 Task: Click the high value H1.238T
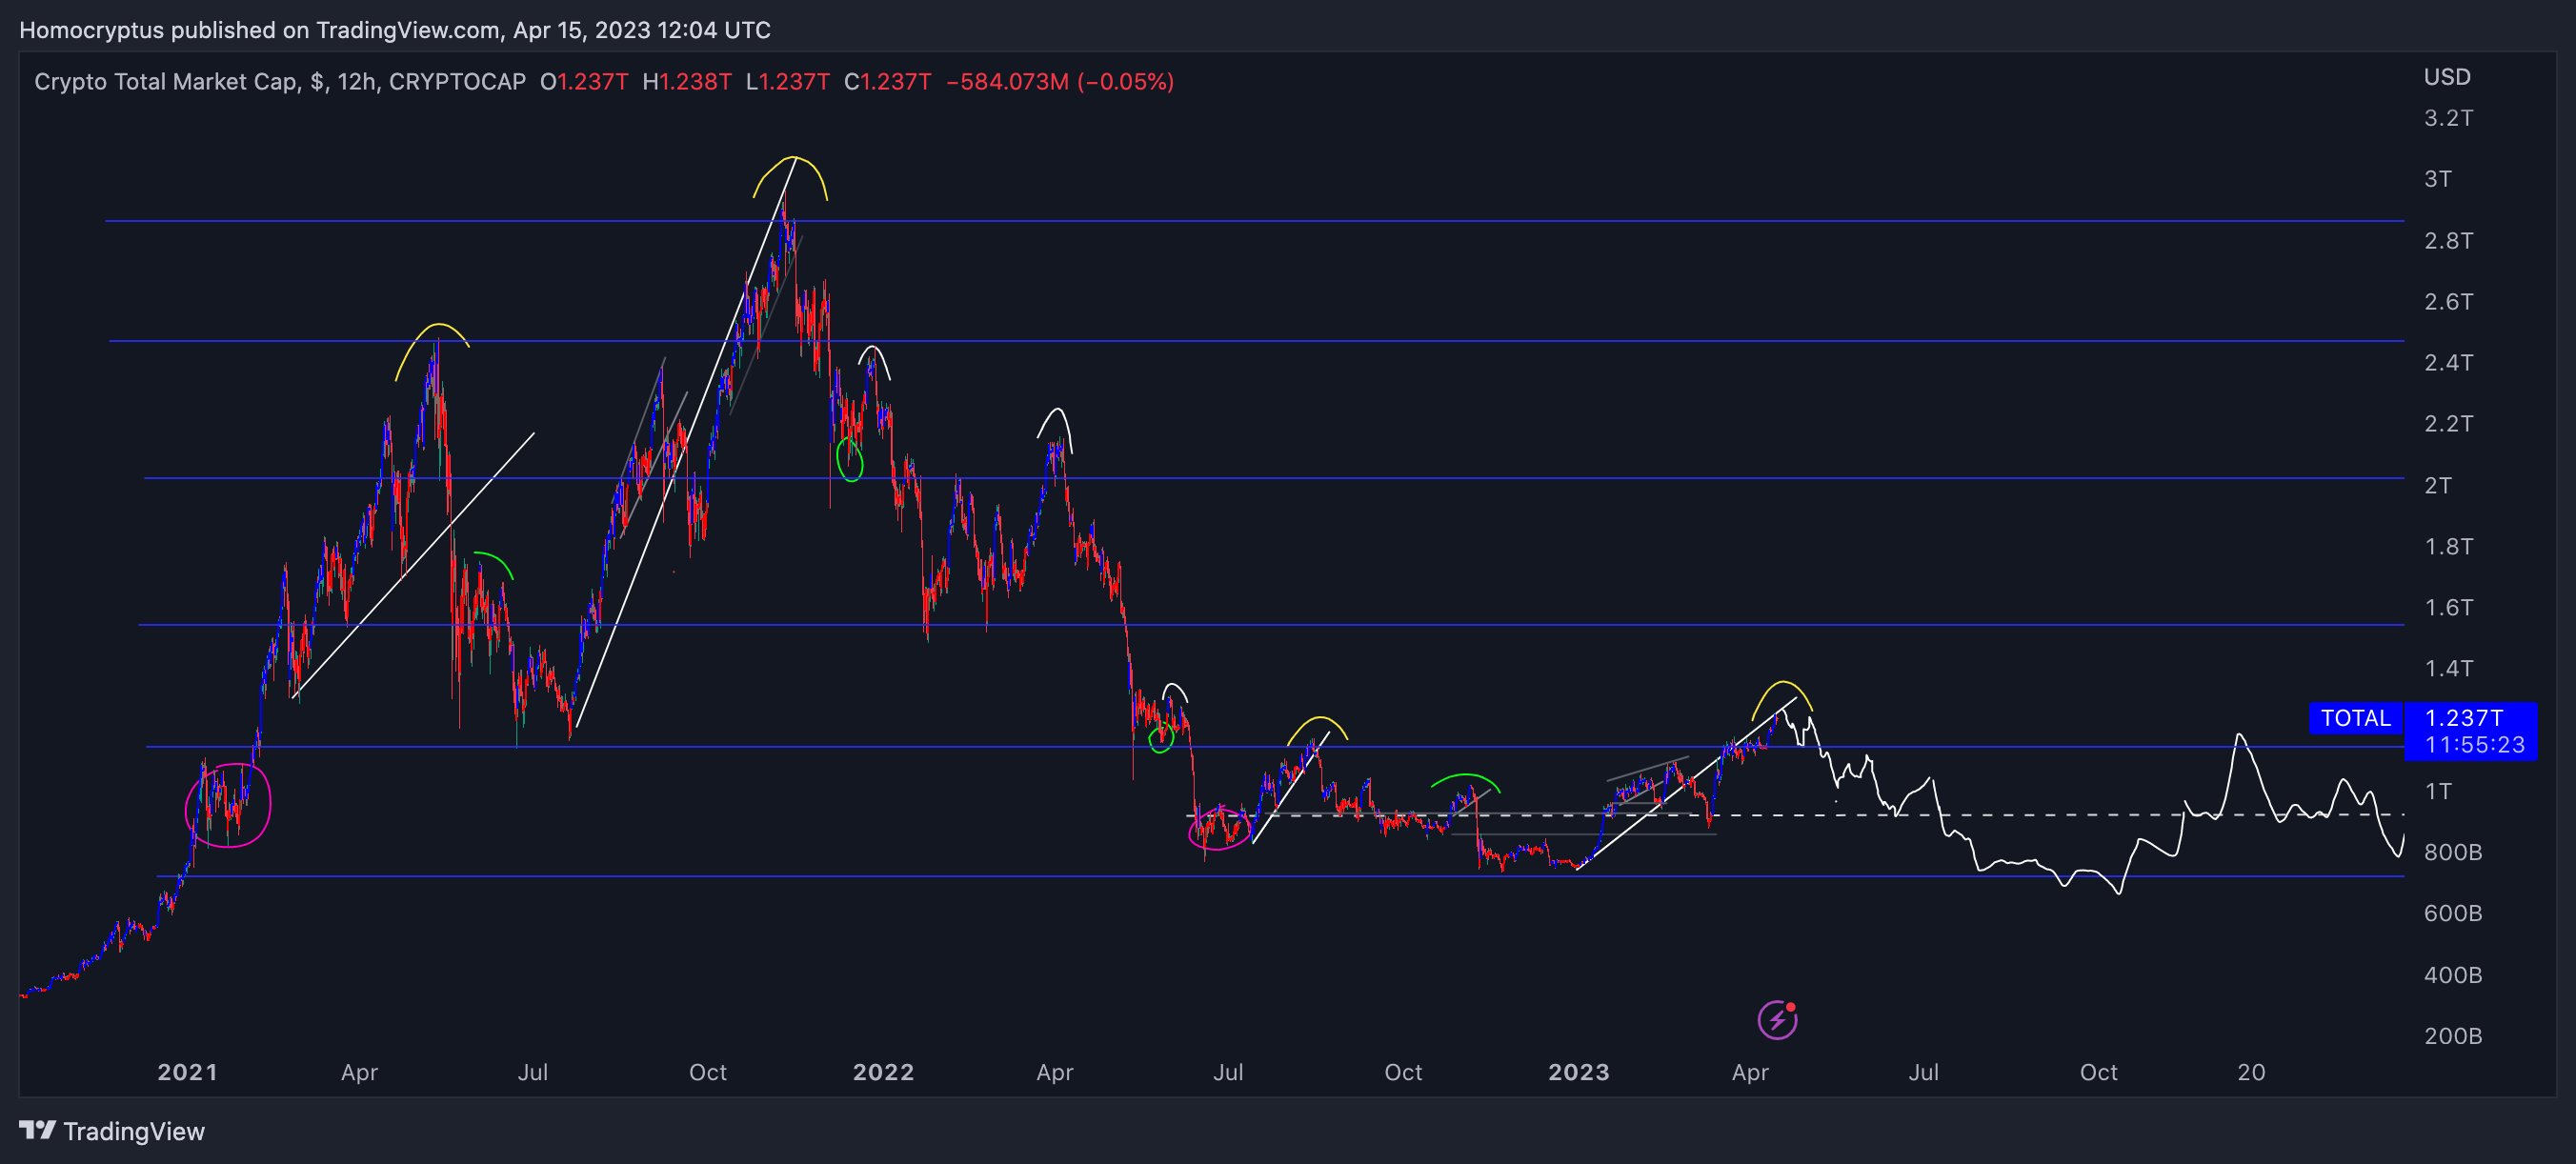[x=687, y=82]
